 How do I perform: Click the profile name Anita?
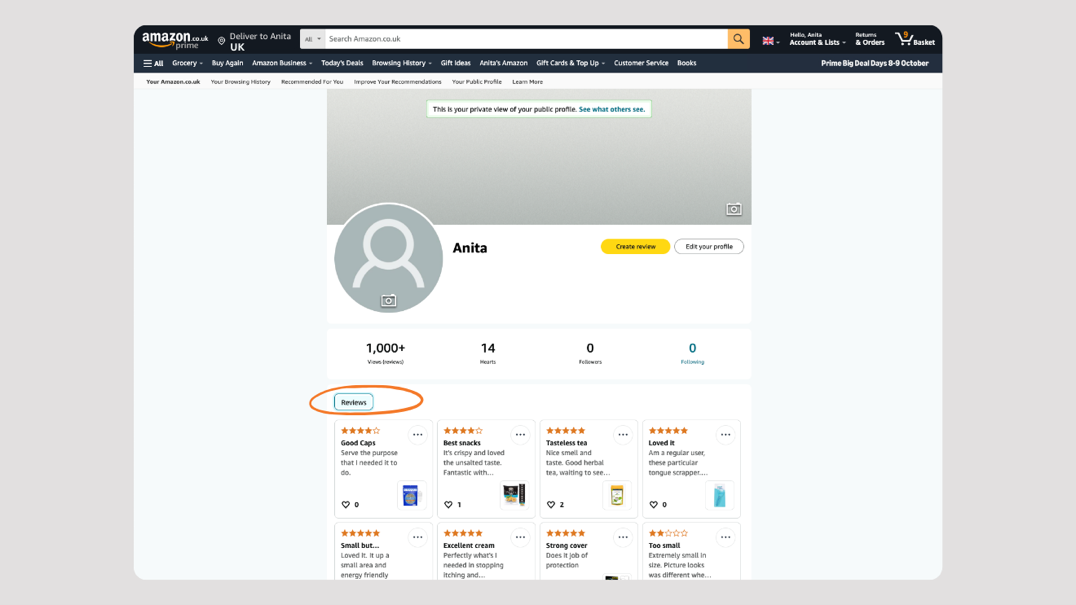click(x=469, y=248)
